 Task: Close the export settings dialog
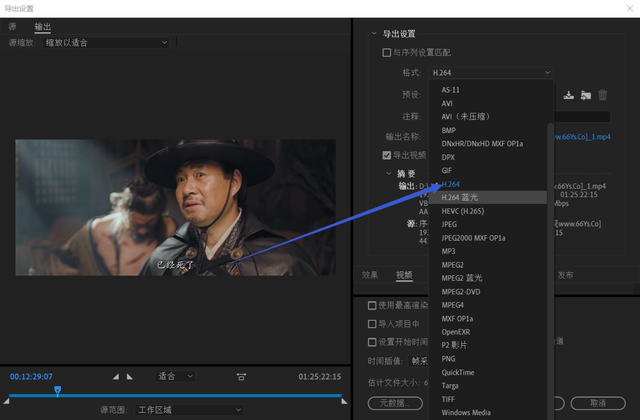(630, 8)
